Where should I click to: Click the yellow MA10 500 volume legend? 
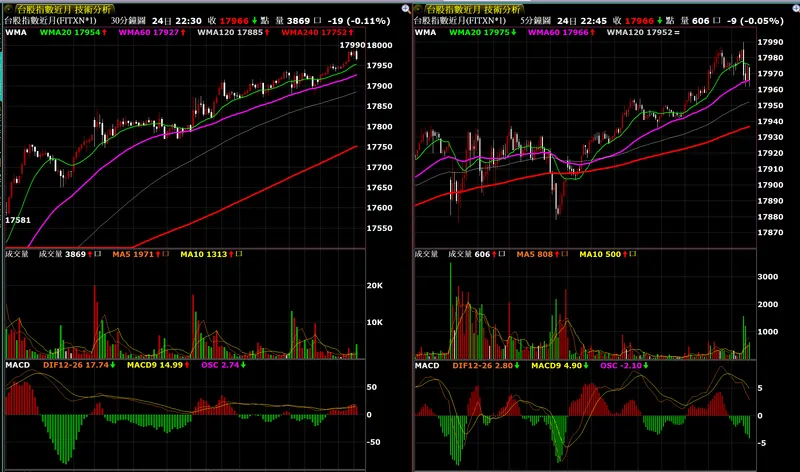click(x=608, y=254)
